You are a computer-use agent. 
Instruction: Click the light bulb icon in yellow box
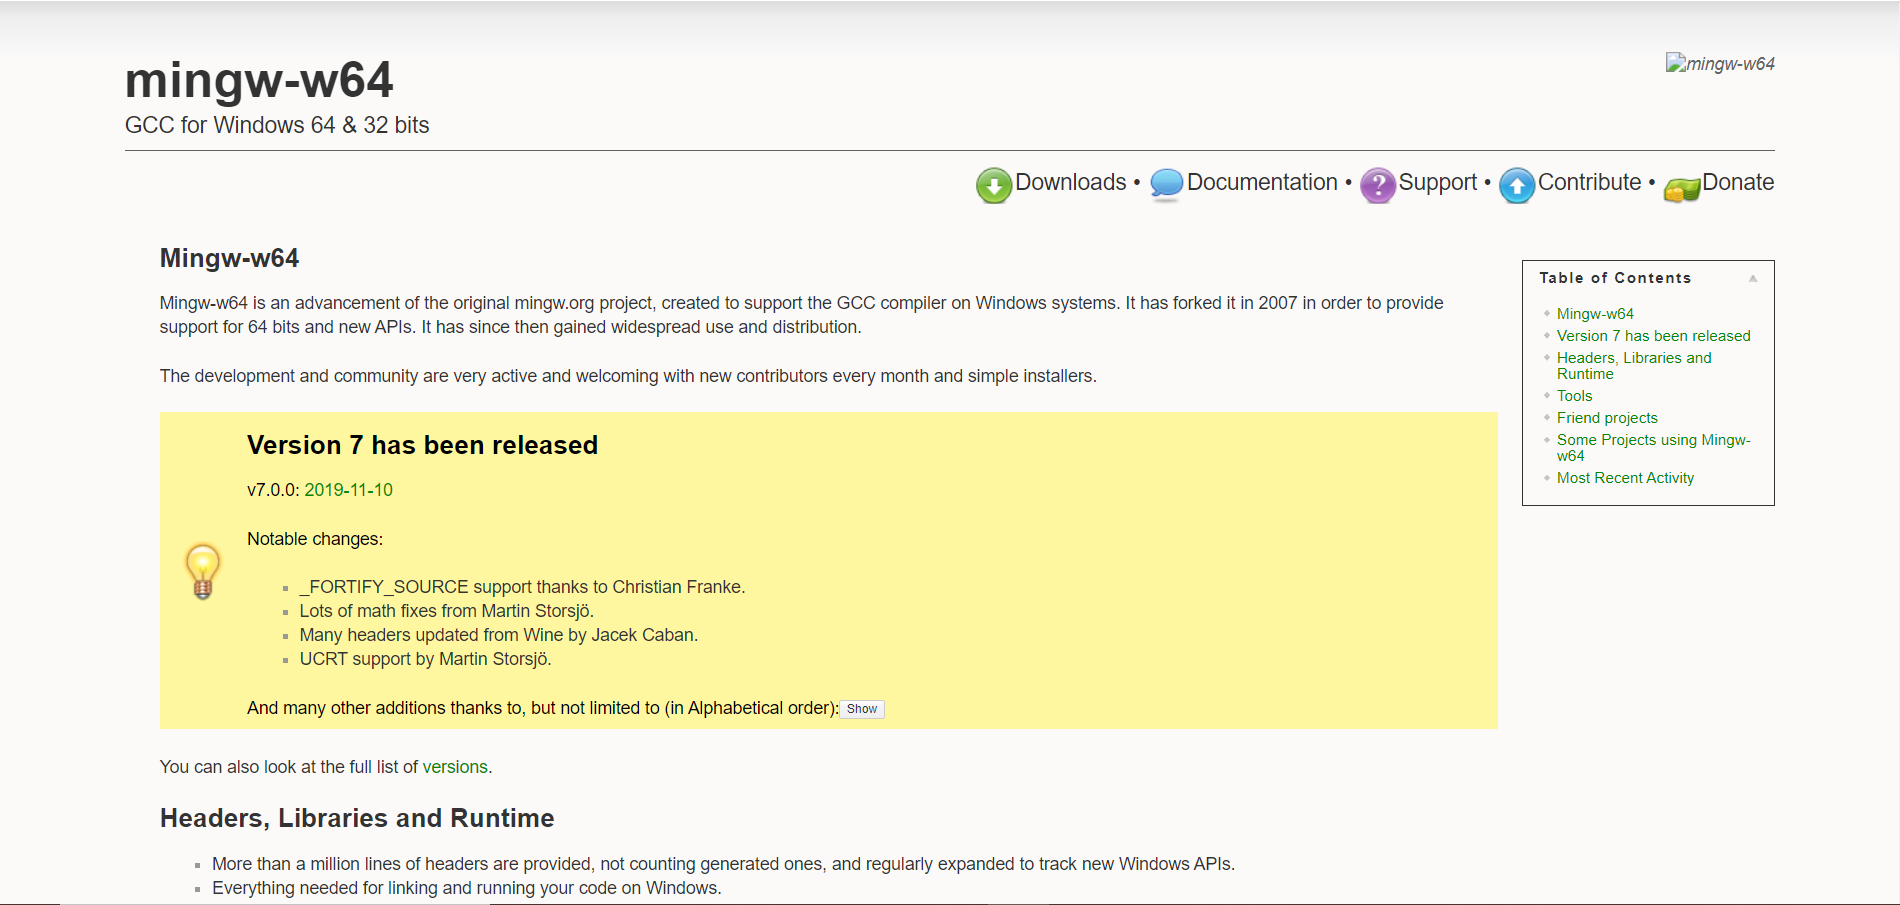pyautogui.click(x=203, y=571)
